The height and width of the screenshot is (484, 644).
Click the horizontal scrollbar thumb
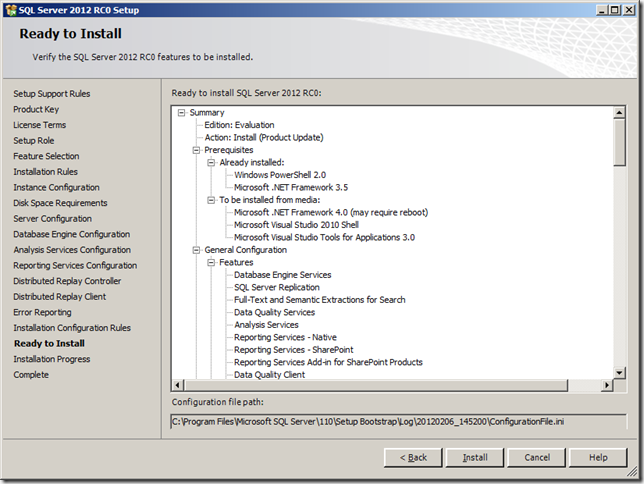[376, 385]
